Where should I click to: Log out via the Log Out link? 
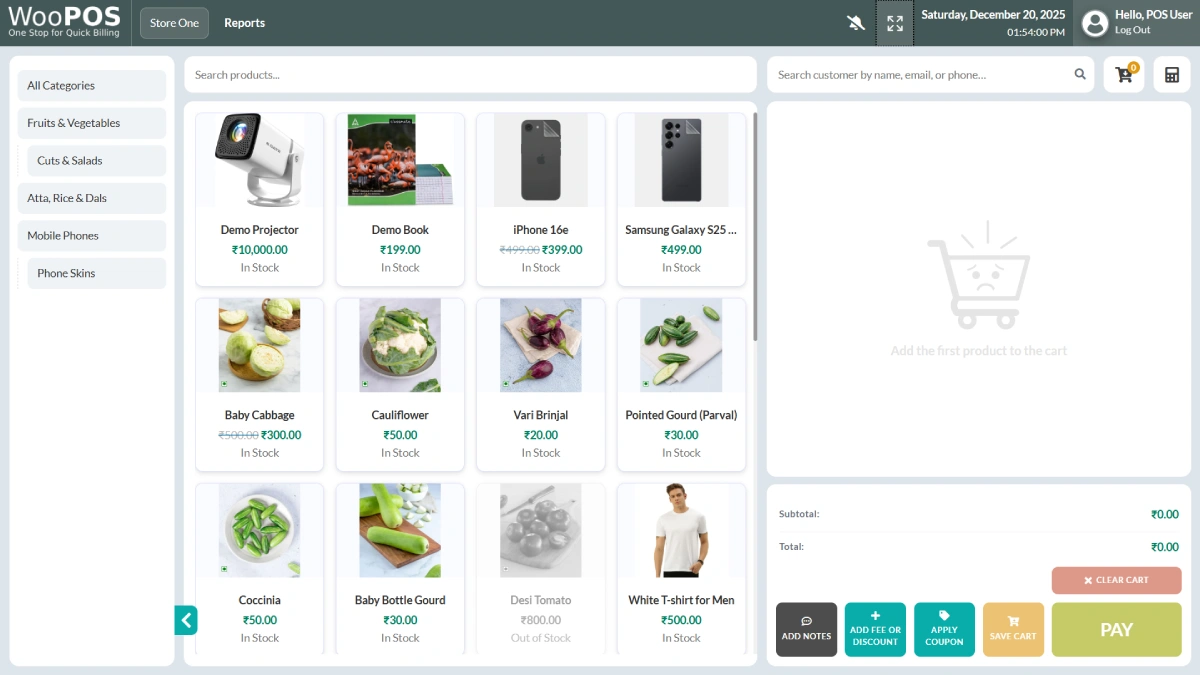[1132, 30]
